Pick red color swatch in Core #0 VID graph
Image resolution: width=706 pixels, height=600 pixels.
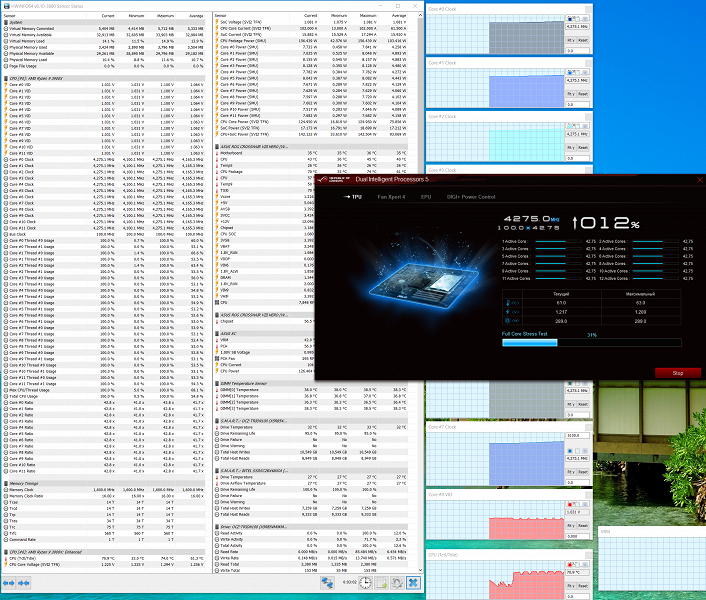[x=570, y=504]
